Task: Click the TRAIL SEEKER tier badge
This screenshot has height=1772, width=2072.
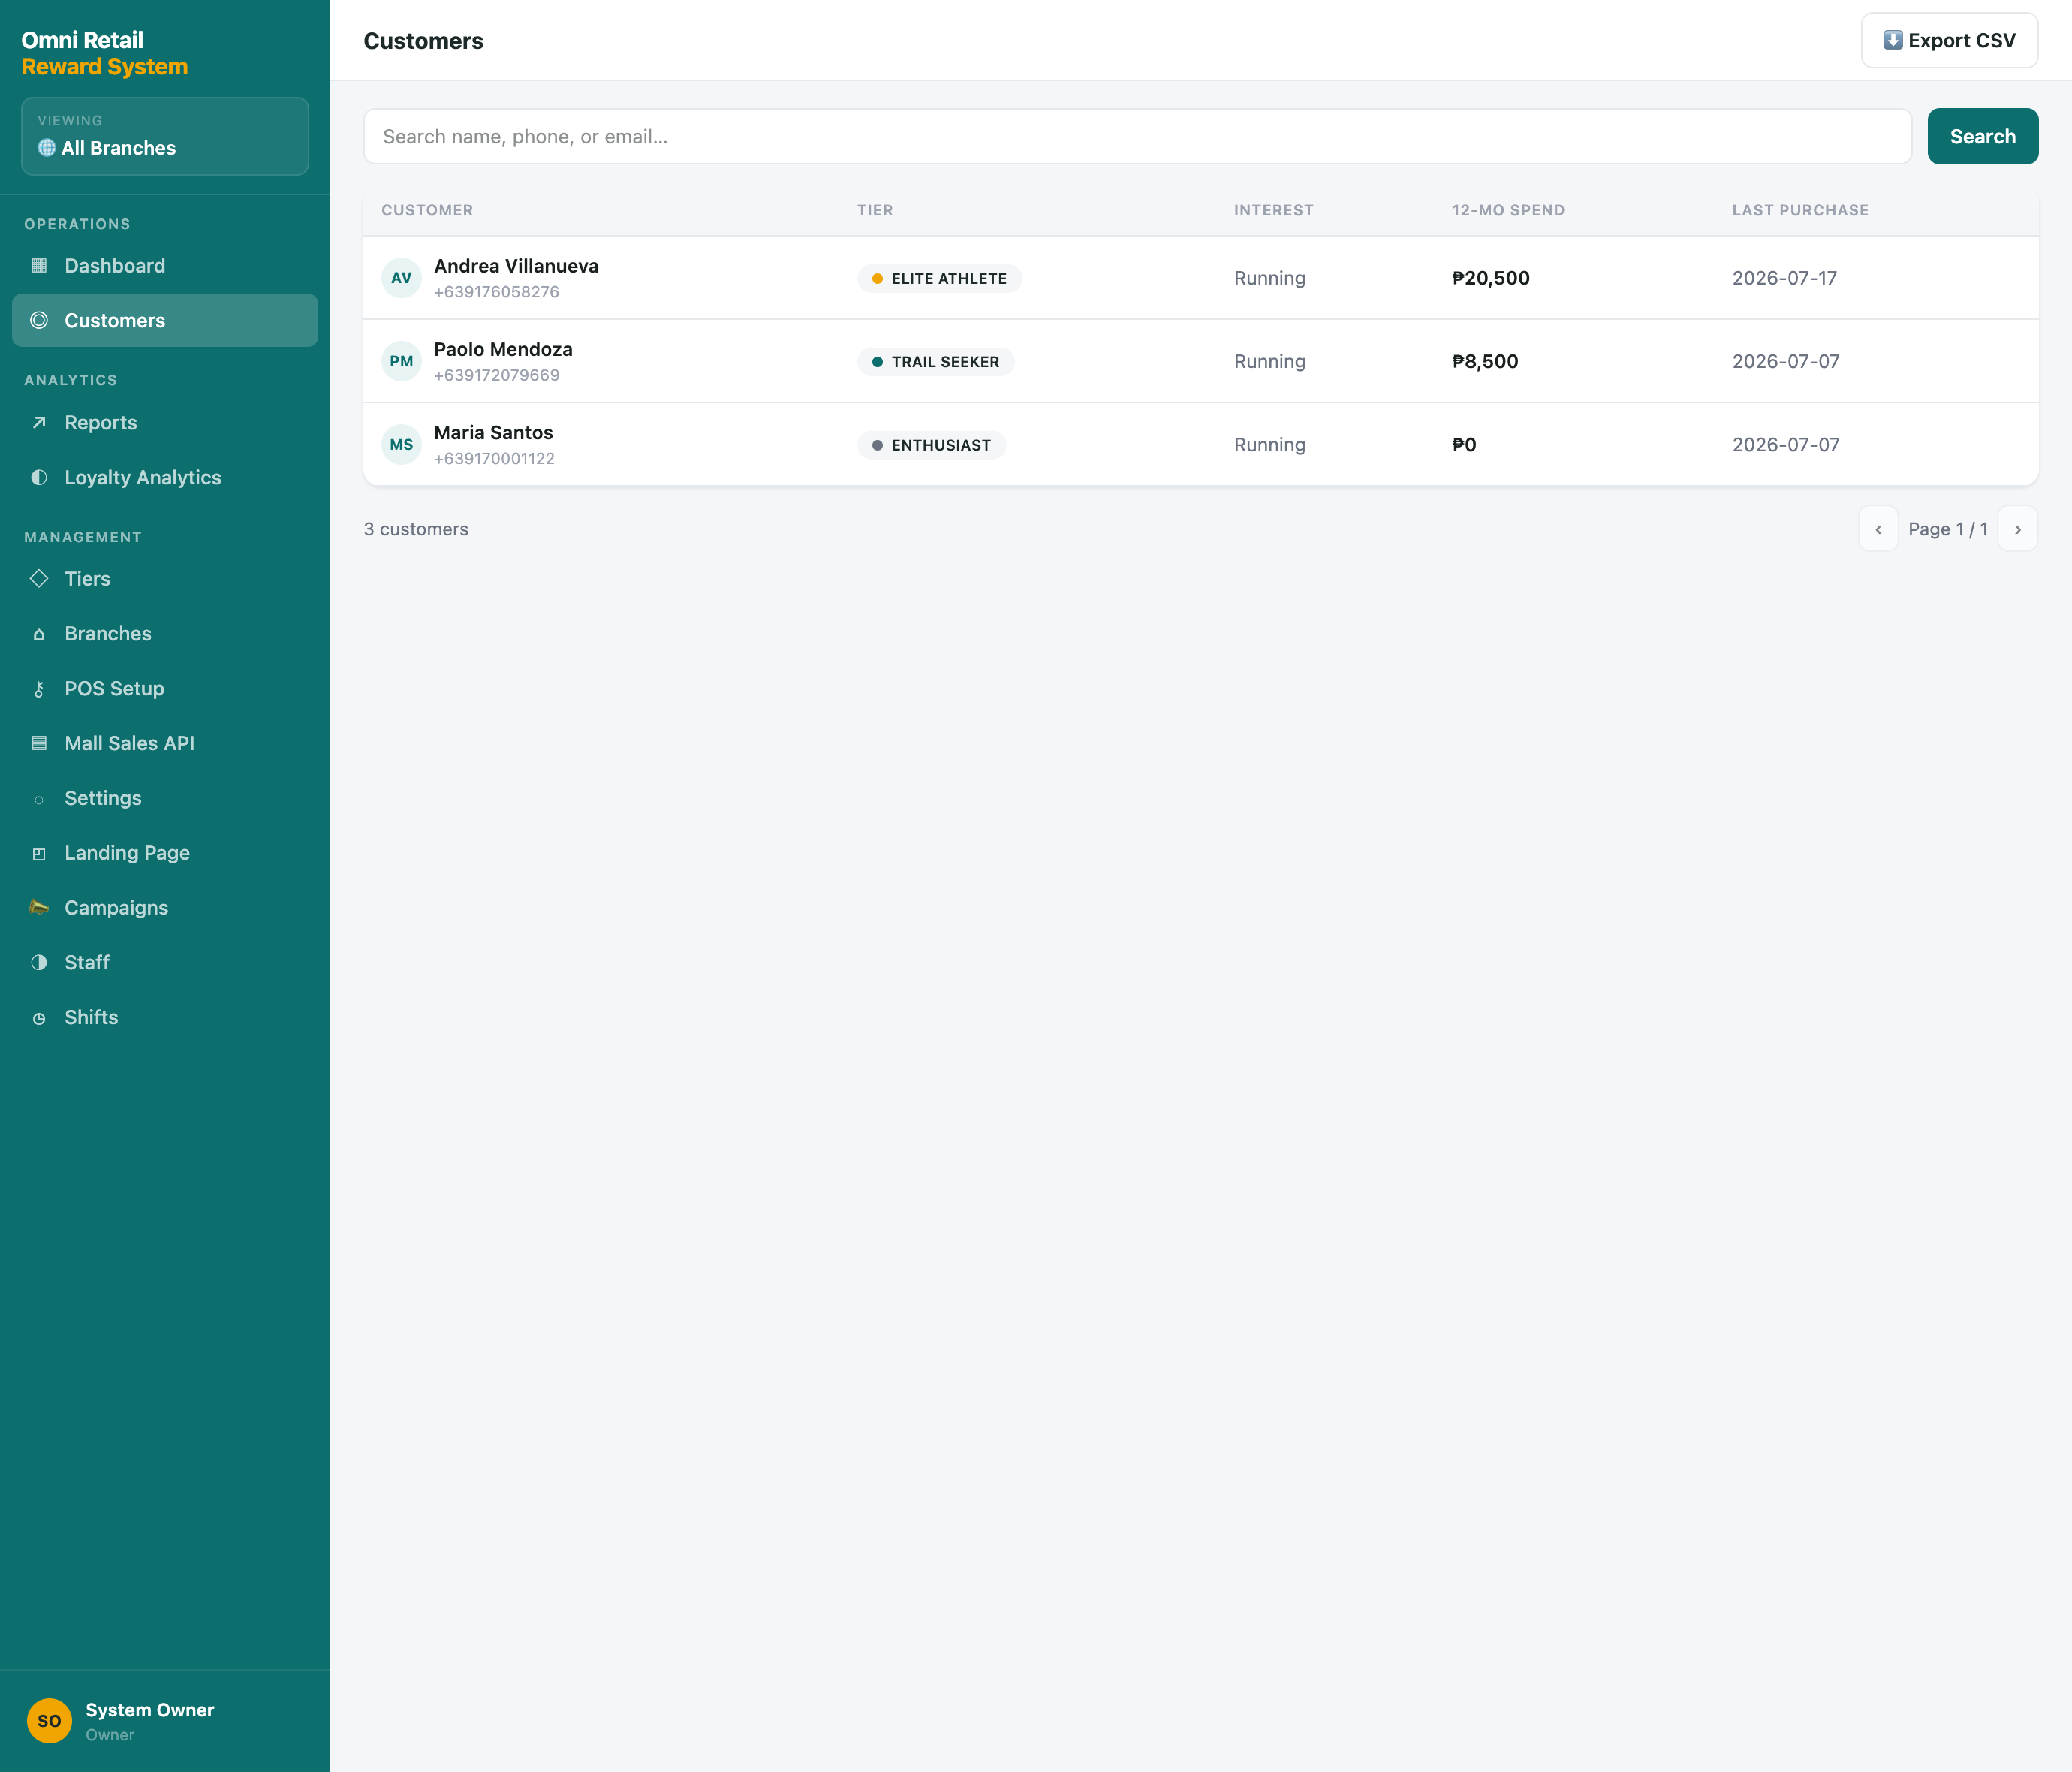Action: coord(935,362)
